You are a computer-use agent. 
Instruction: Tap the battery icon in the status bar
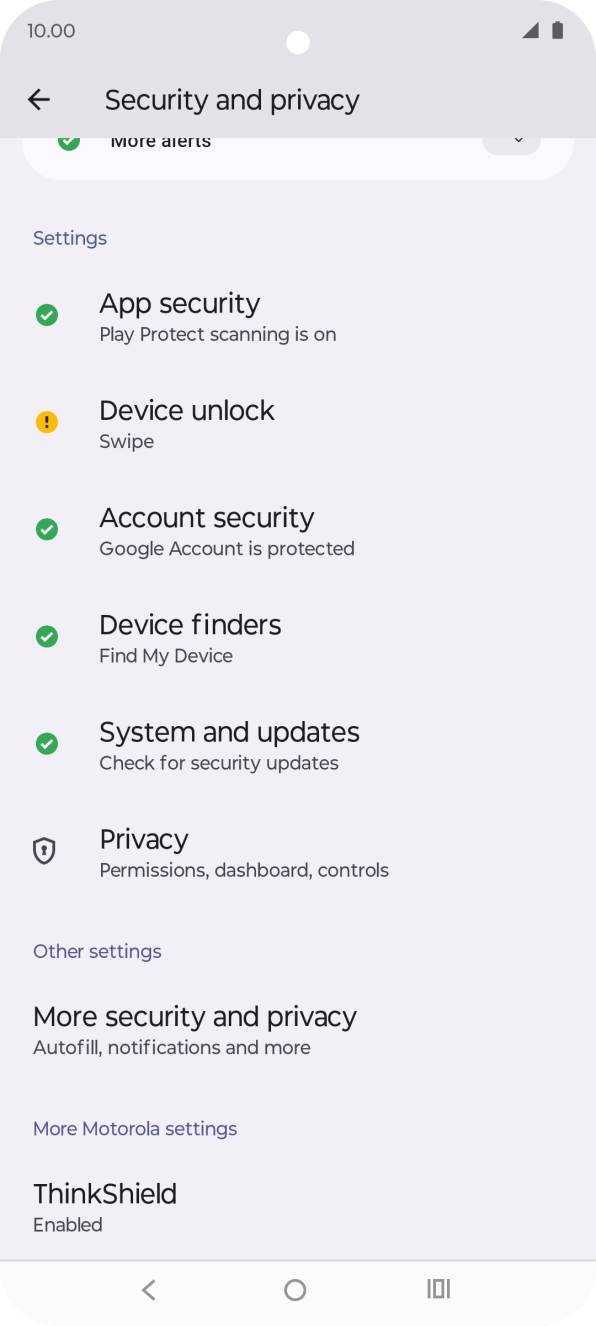coord(557,30)
